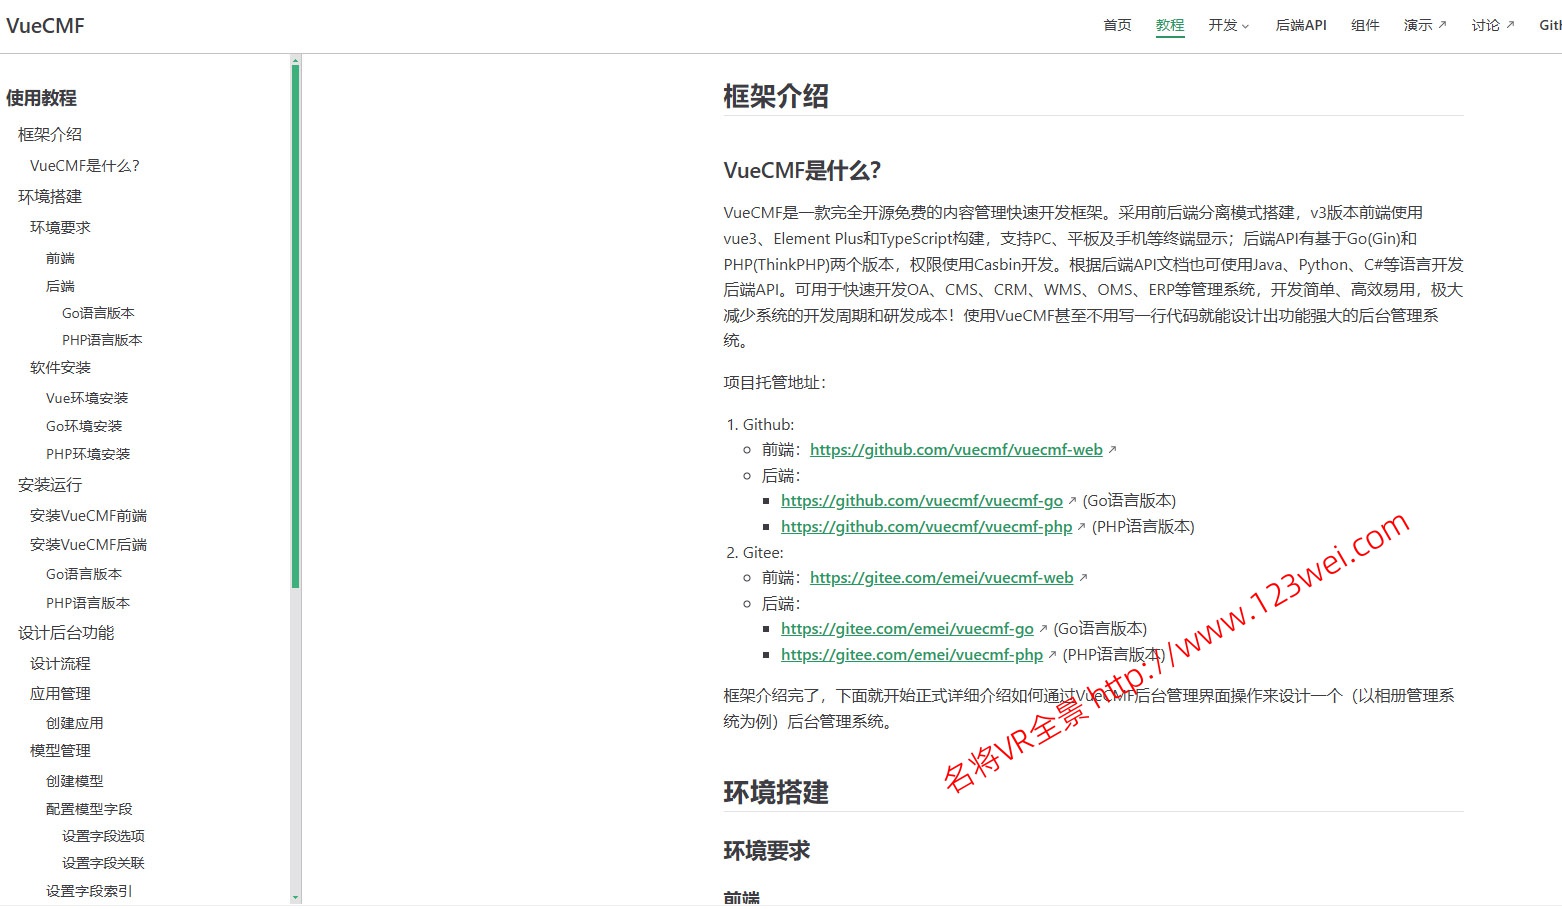Viewport: 1562px width, 909px height.
Task: Open the https://github.com/vuecmf/vuecmf-go link
Action: [921, 500]
